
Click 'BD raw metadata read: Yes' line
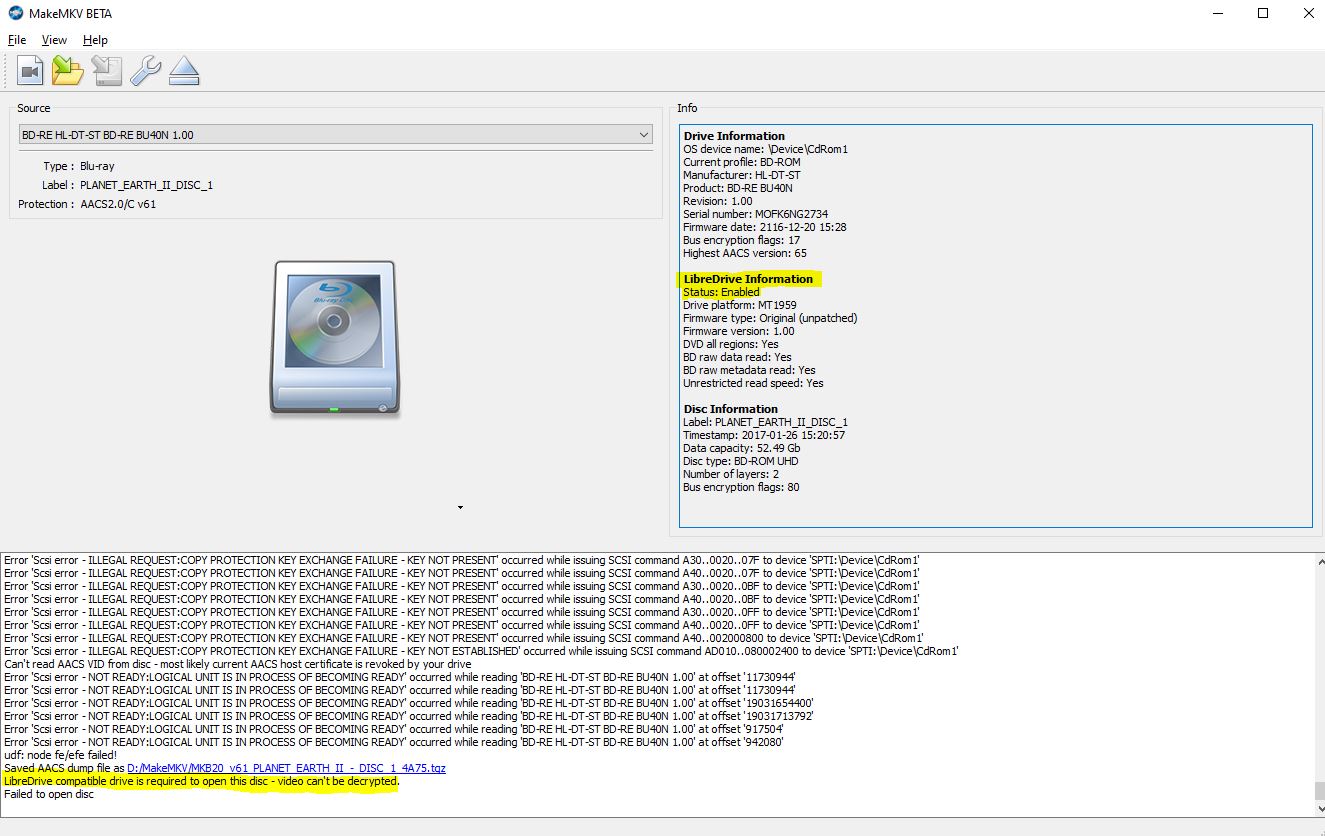coord(749,370)
